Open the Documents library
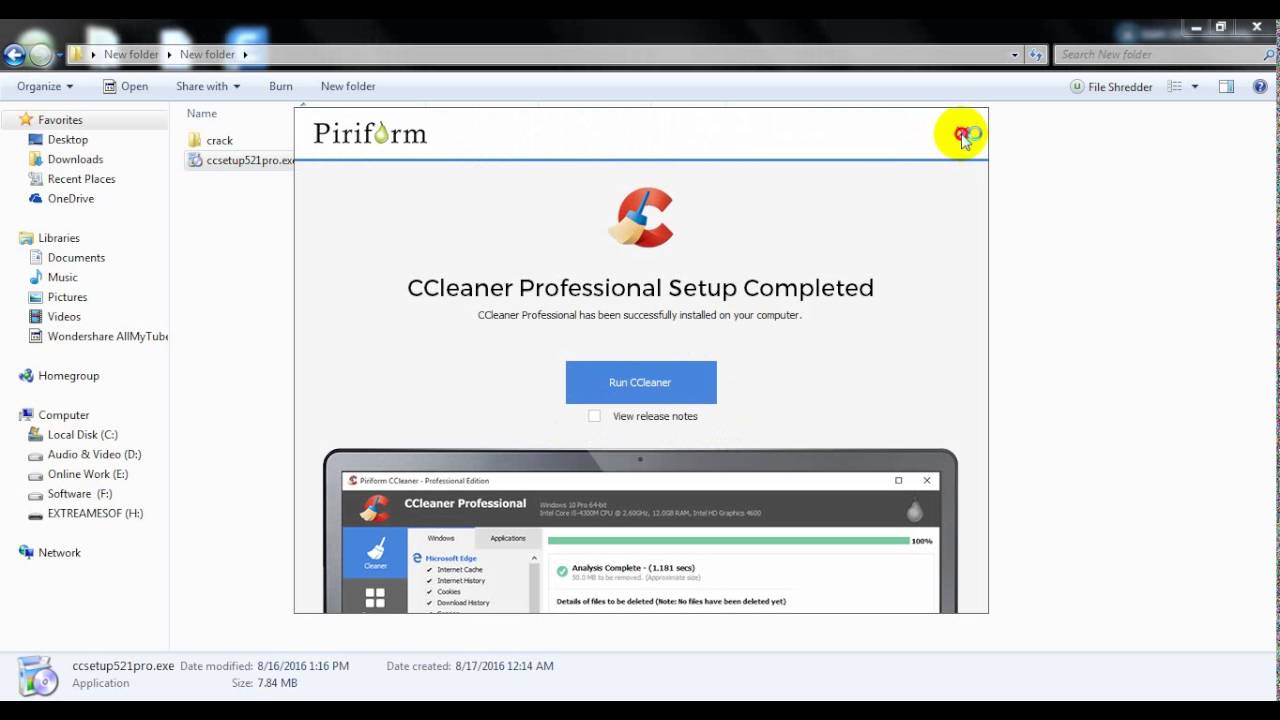1280x720 pixels. [x=76, y=257]
